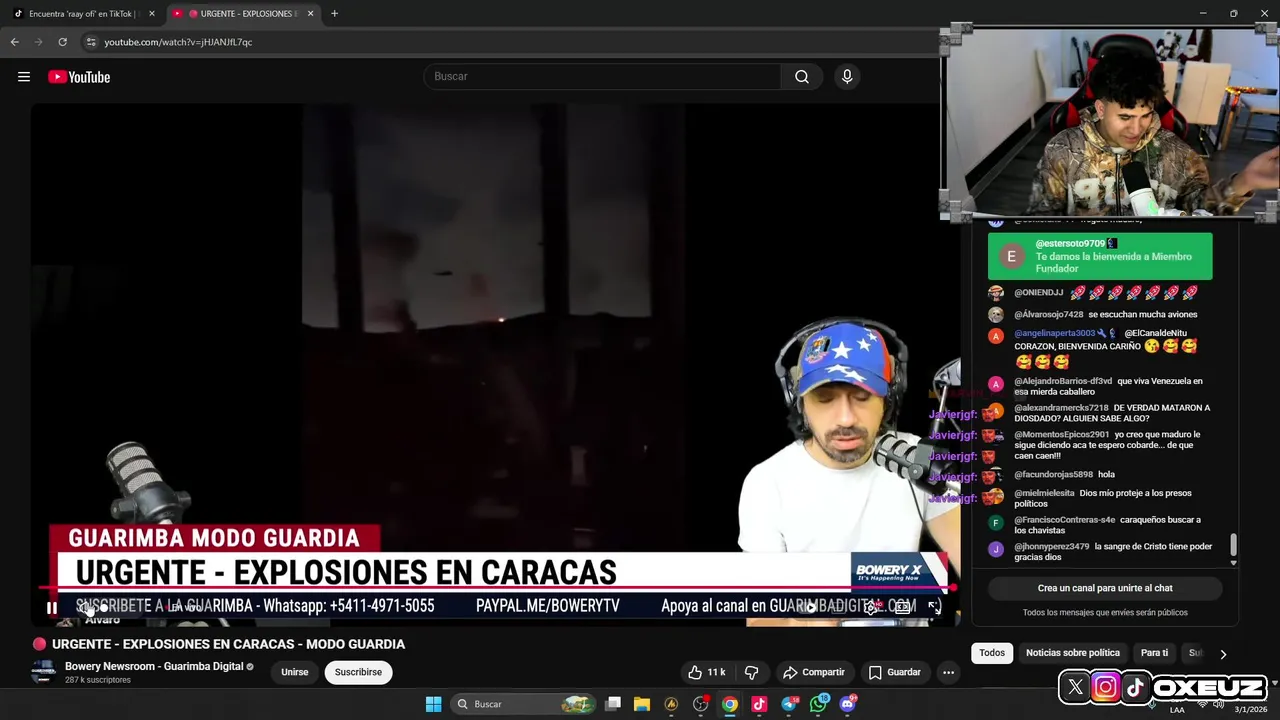1280x720 pixels.
Task: Click @MomentosEpicos2901 chat message
Action: (x=1100, y=445)
